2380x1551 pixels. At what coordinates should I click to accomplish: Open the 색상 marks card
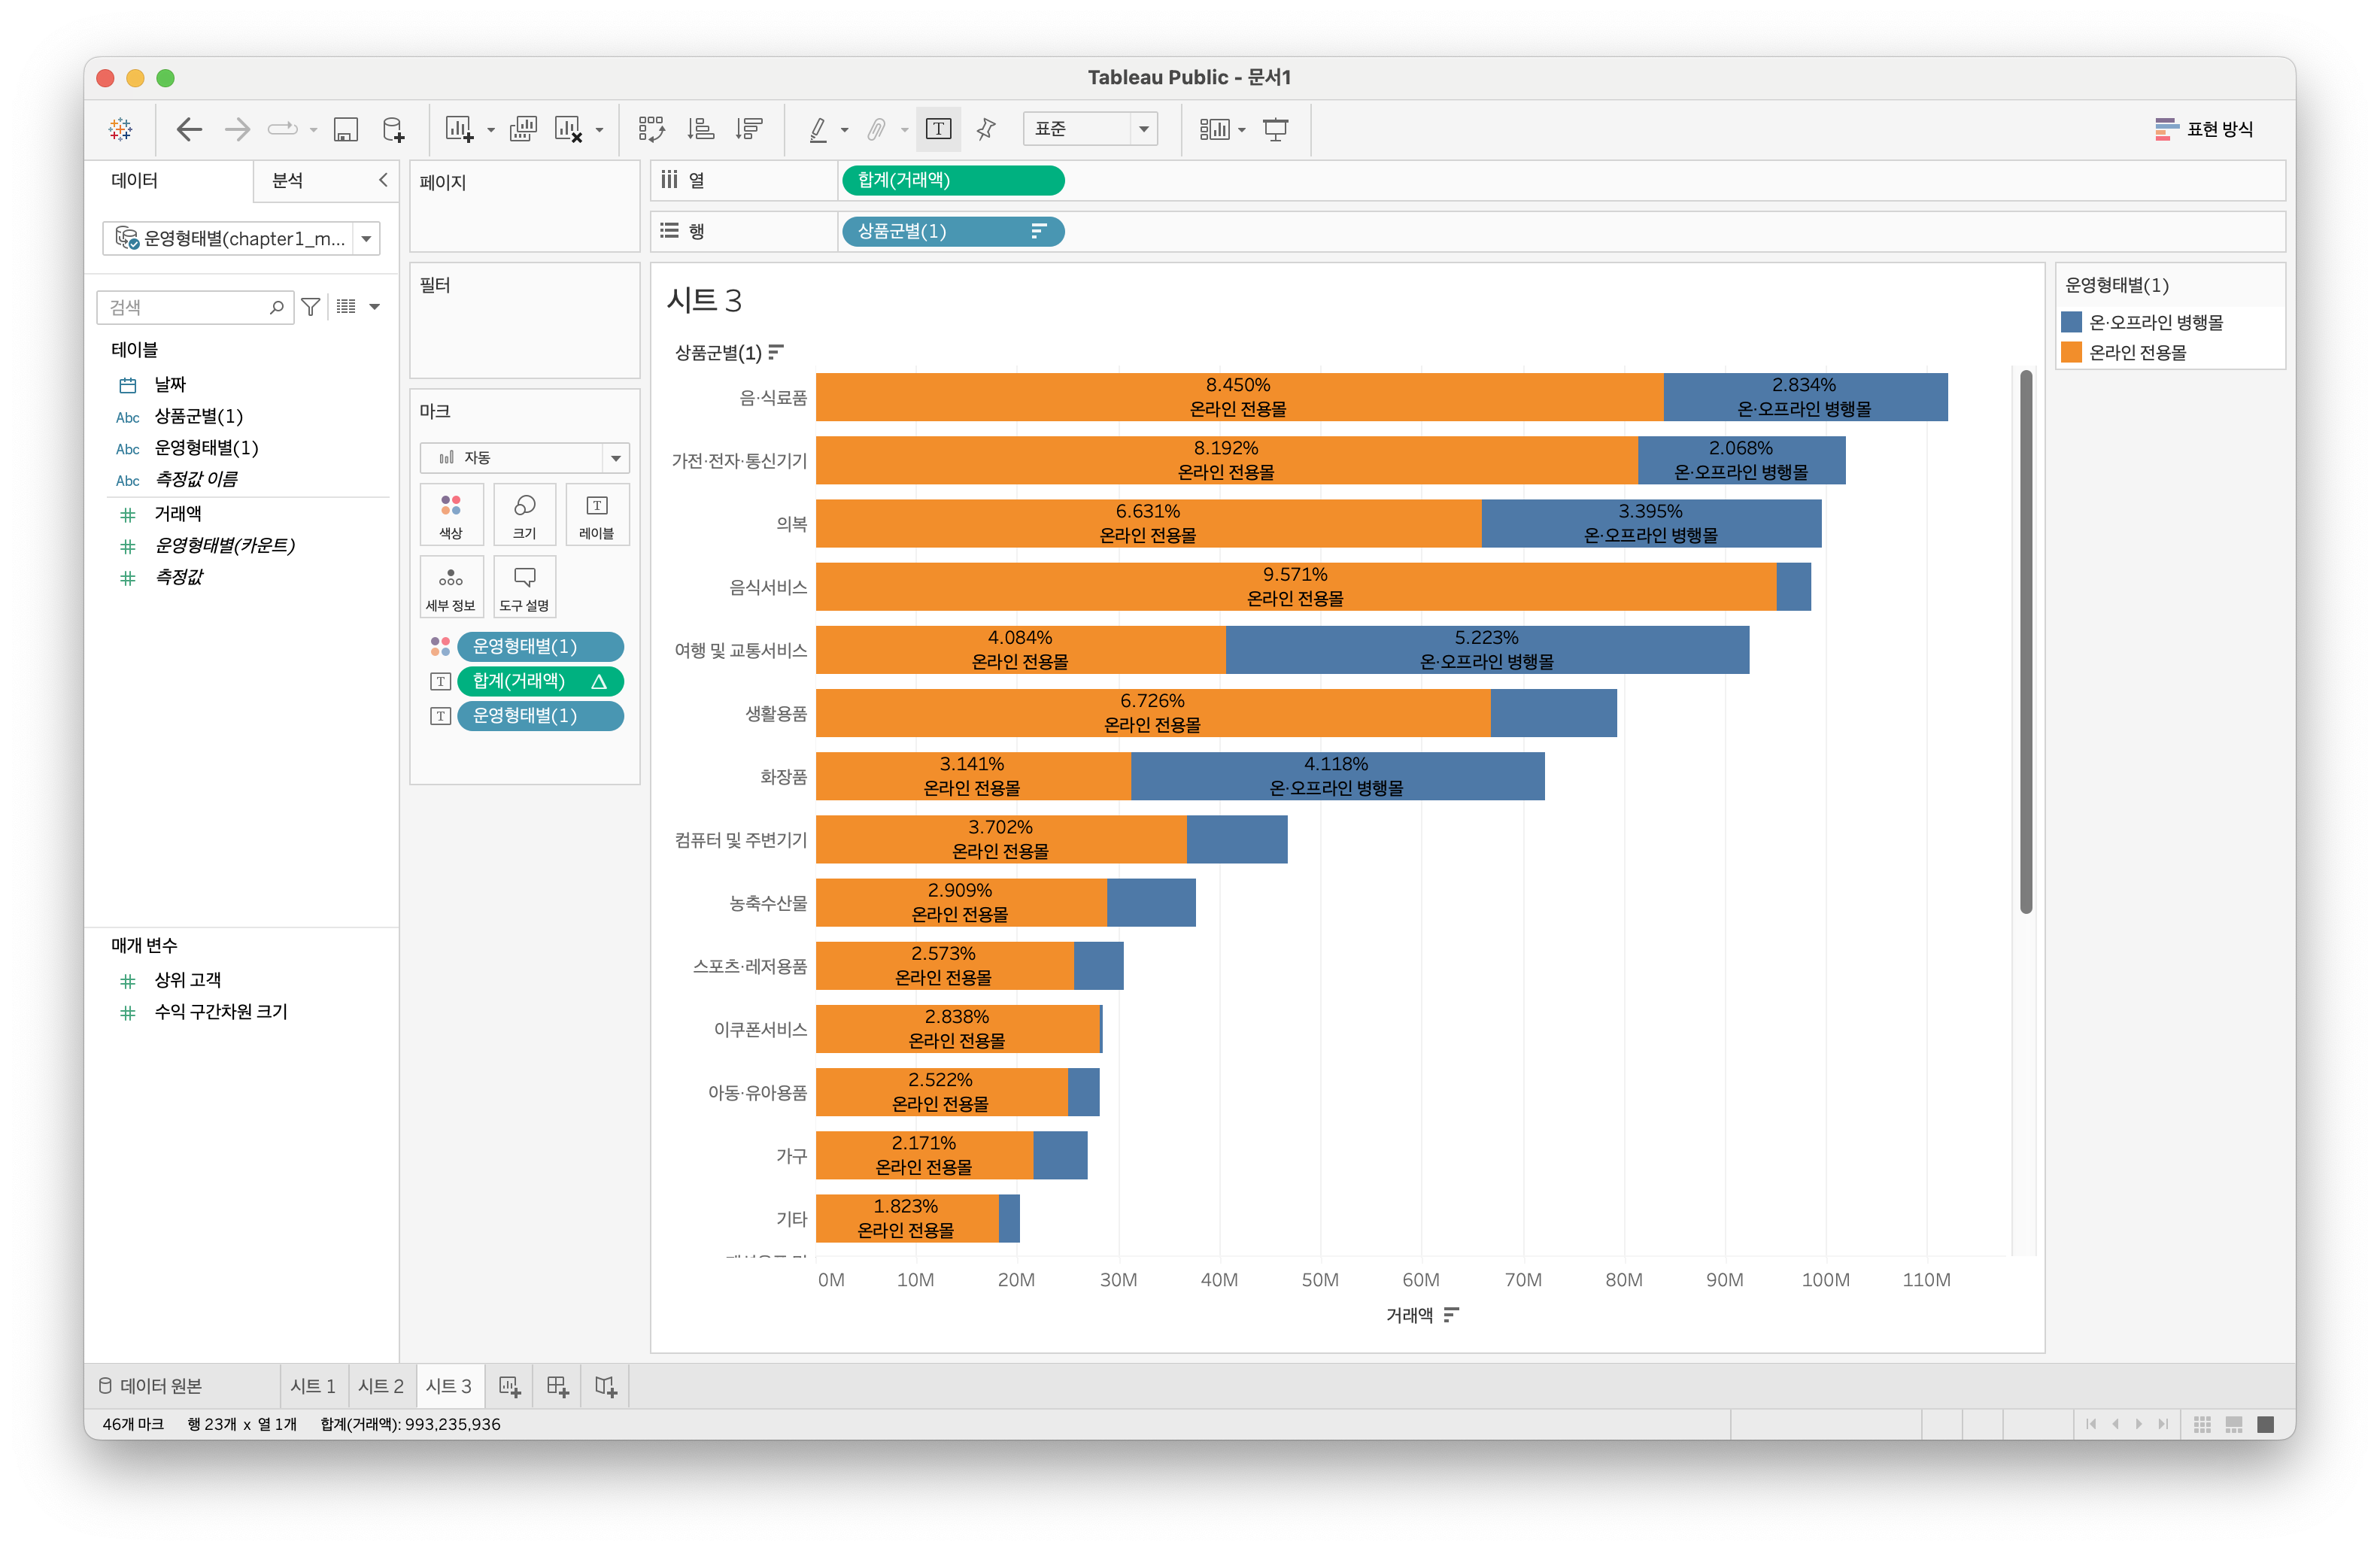coord(451,514)
